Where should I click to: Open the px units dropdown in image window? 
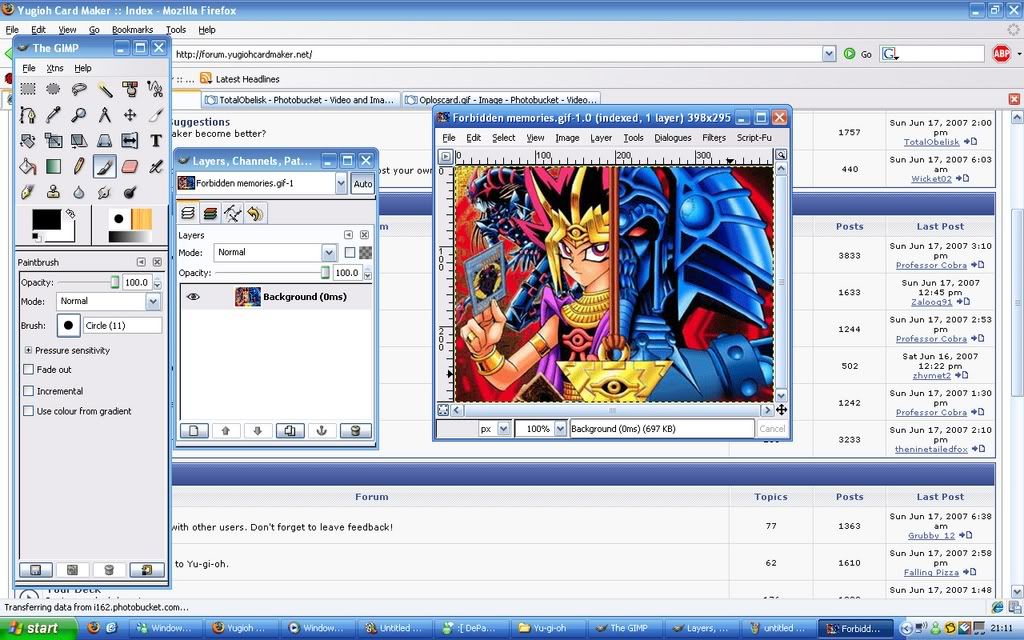(x=504, y=429)
